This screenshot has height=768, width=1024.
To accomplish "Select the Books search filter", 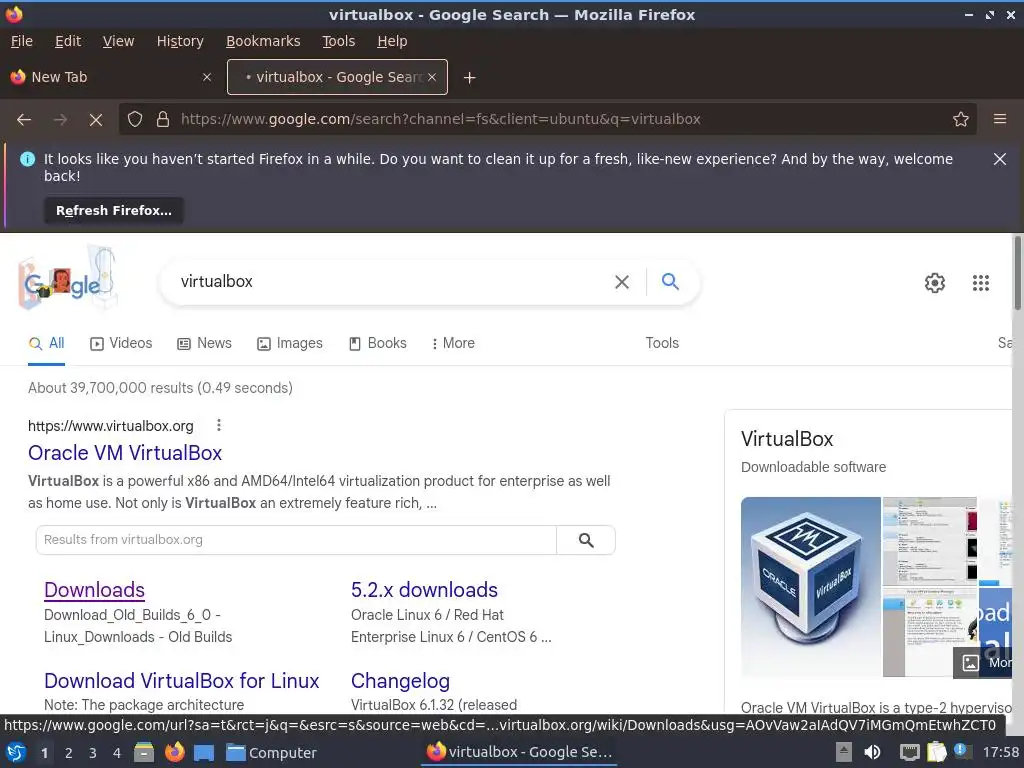I will pyautogui.click(x=377, y=344).
